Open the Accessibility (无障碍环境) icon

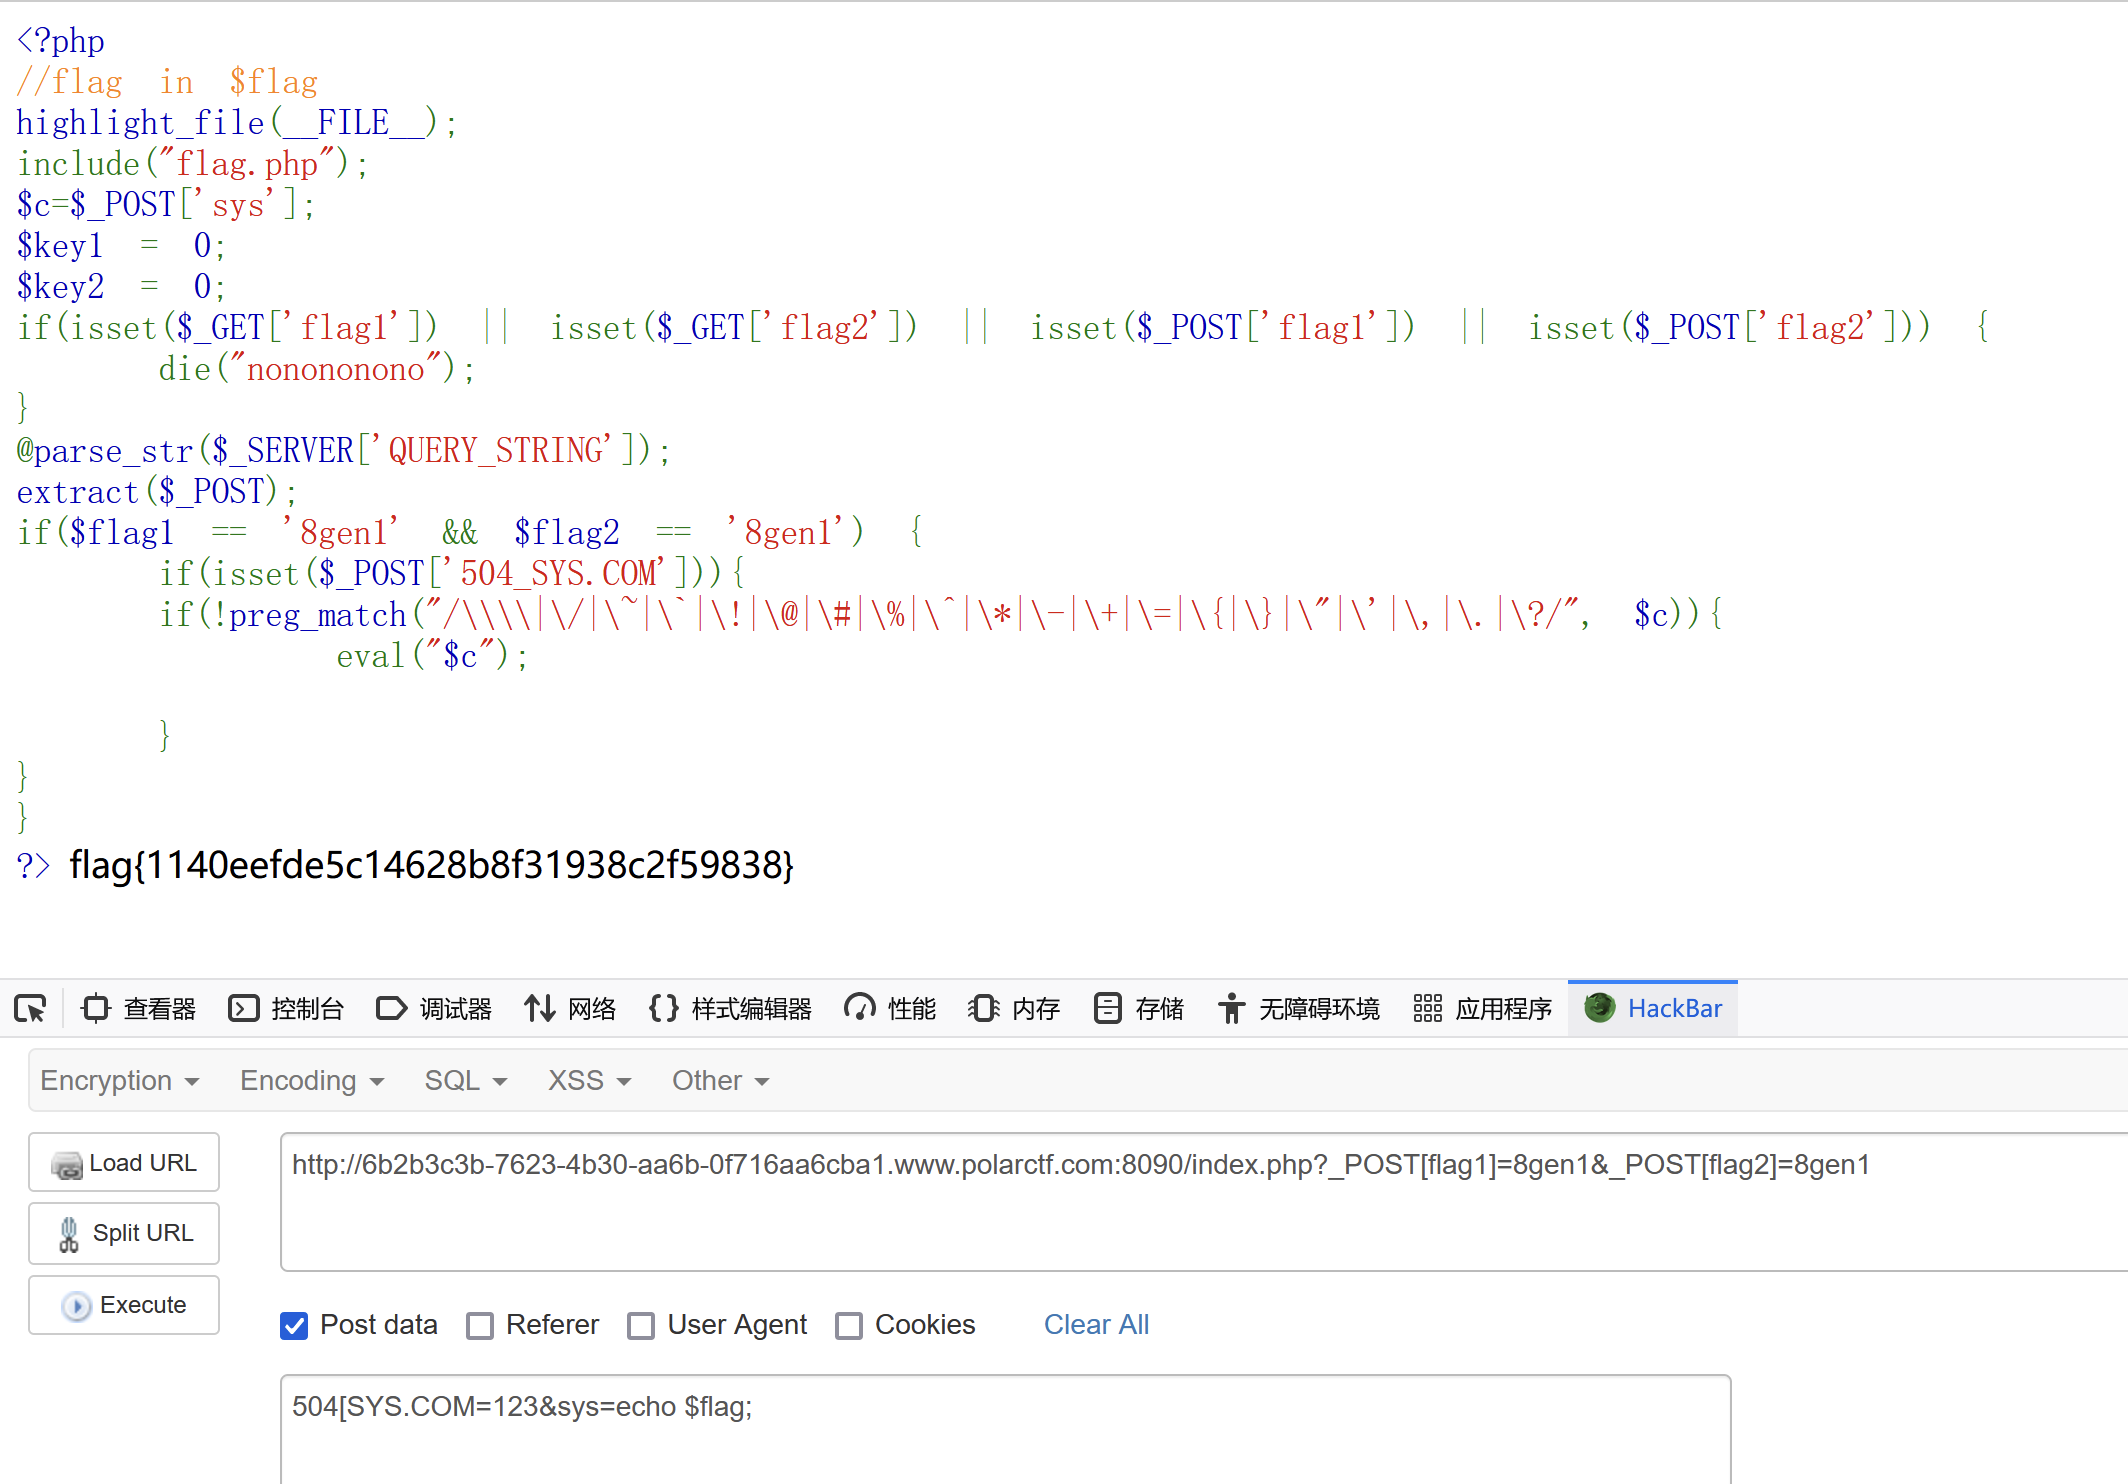coord(1231,1008)
